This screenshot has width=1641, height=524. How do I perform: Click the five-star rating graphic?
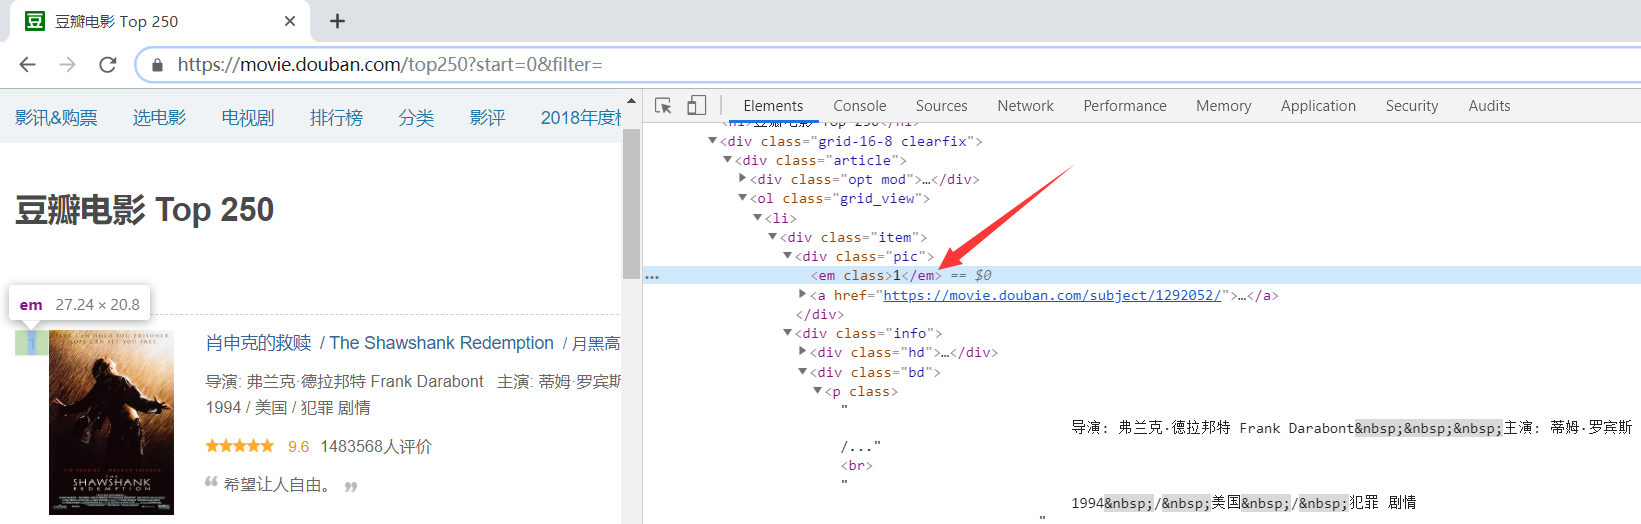click(x=239, y=446)
